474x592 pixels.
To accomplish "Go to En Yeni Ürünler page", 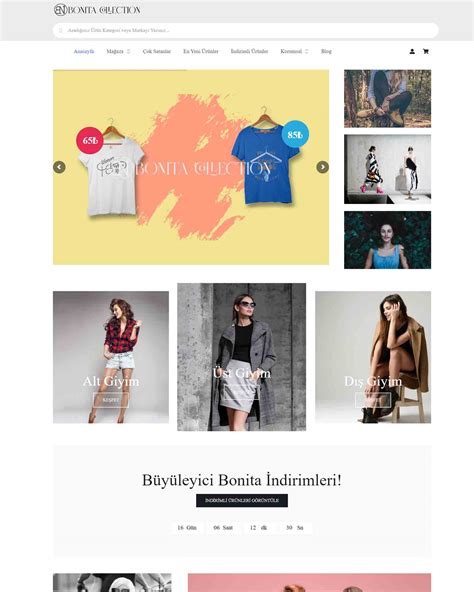I will point(201,51).
